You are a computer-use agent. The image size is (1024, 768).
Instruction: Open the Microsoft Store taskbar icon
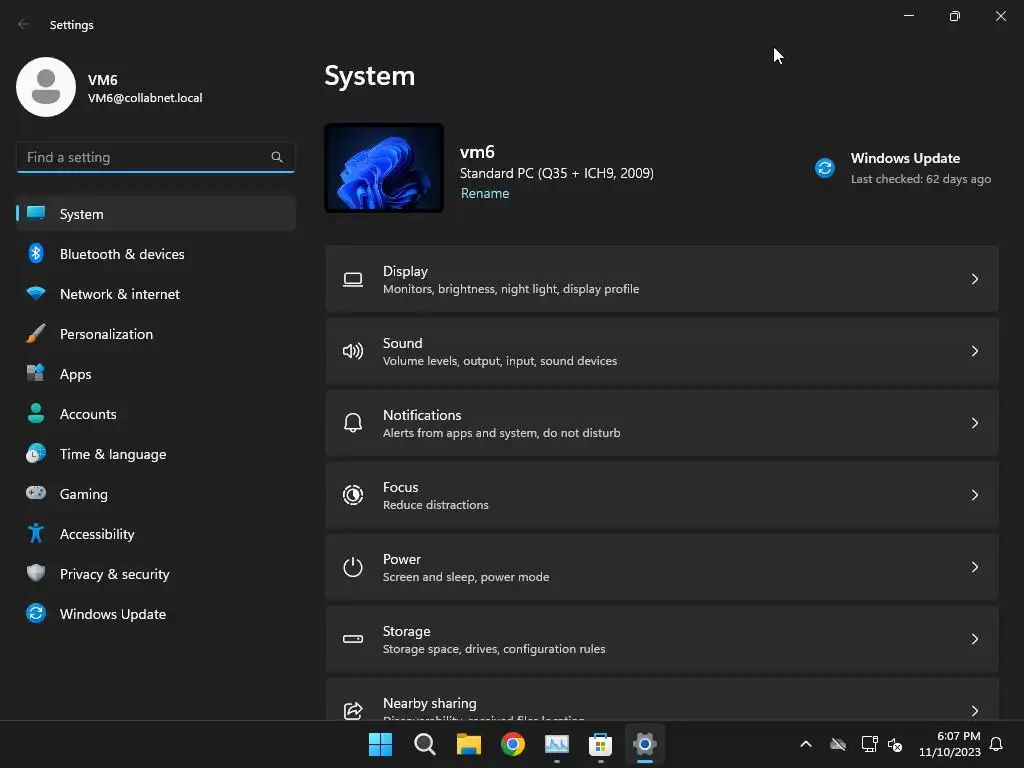point(600,744)
